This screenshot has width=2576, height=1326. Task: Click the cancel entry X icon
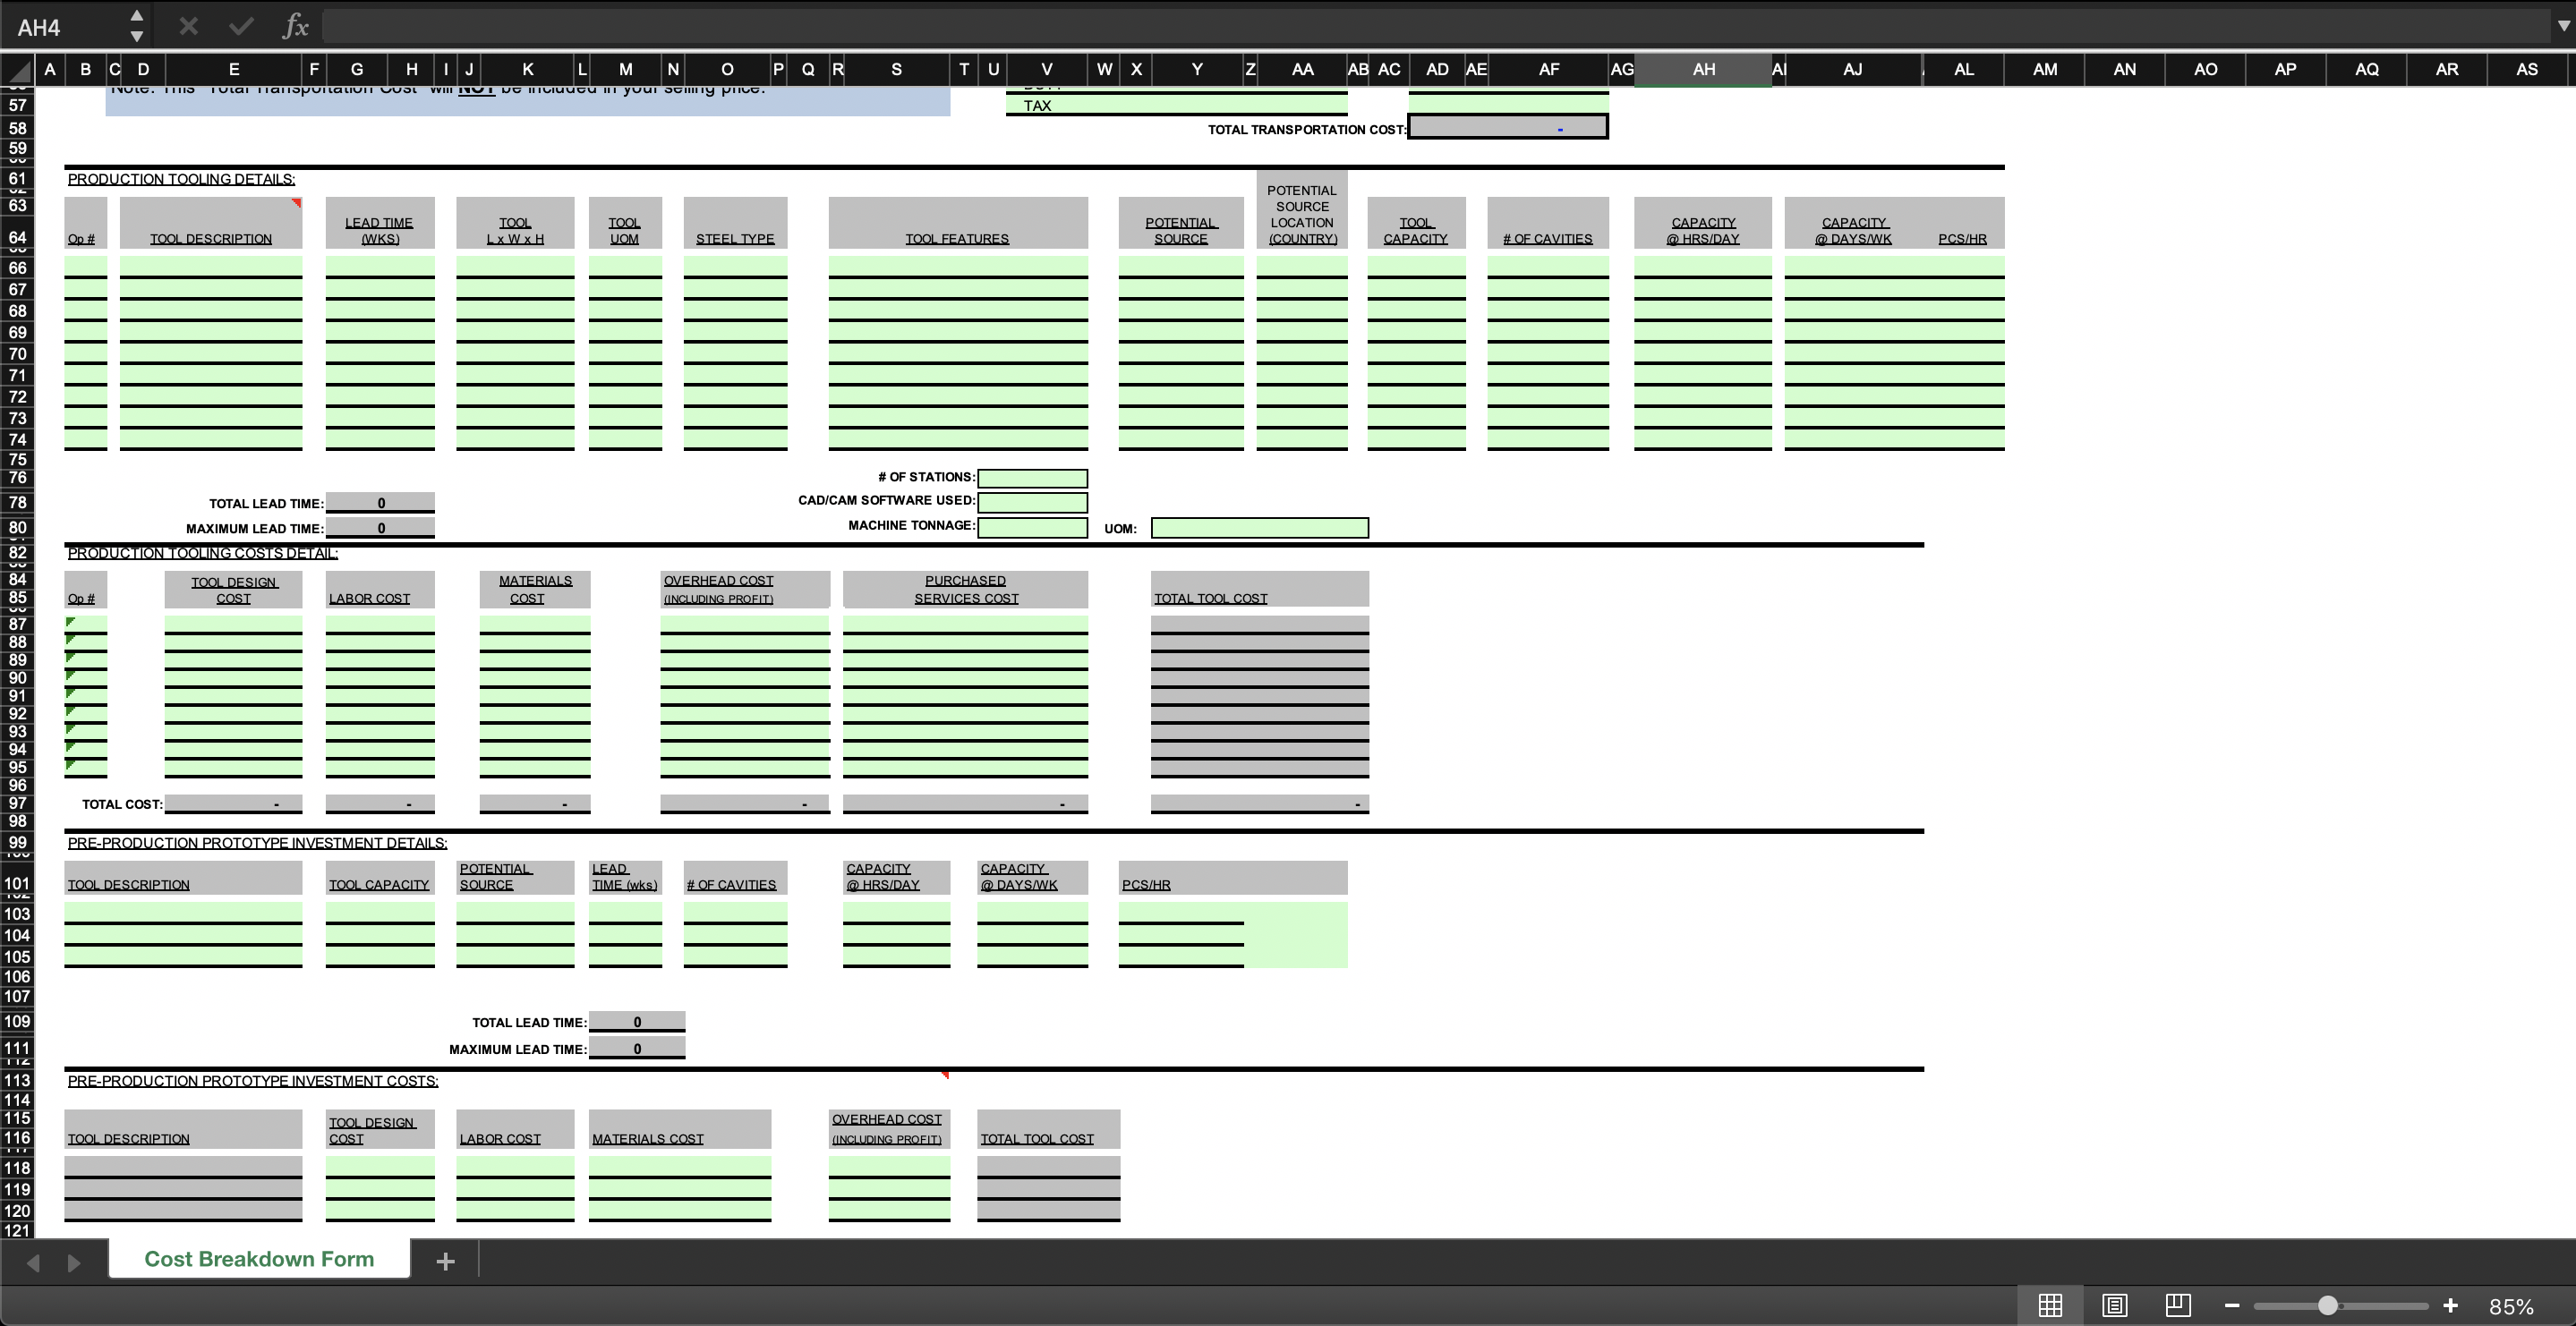[188, 27]
